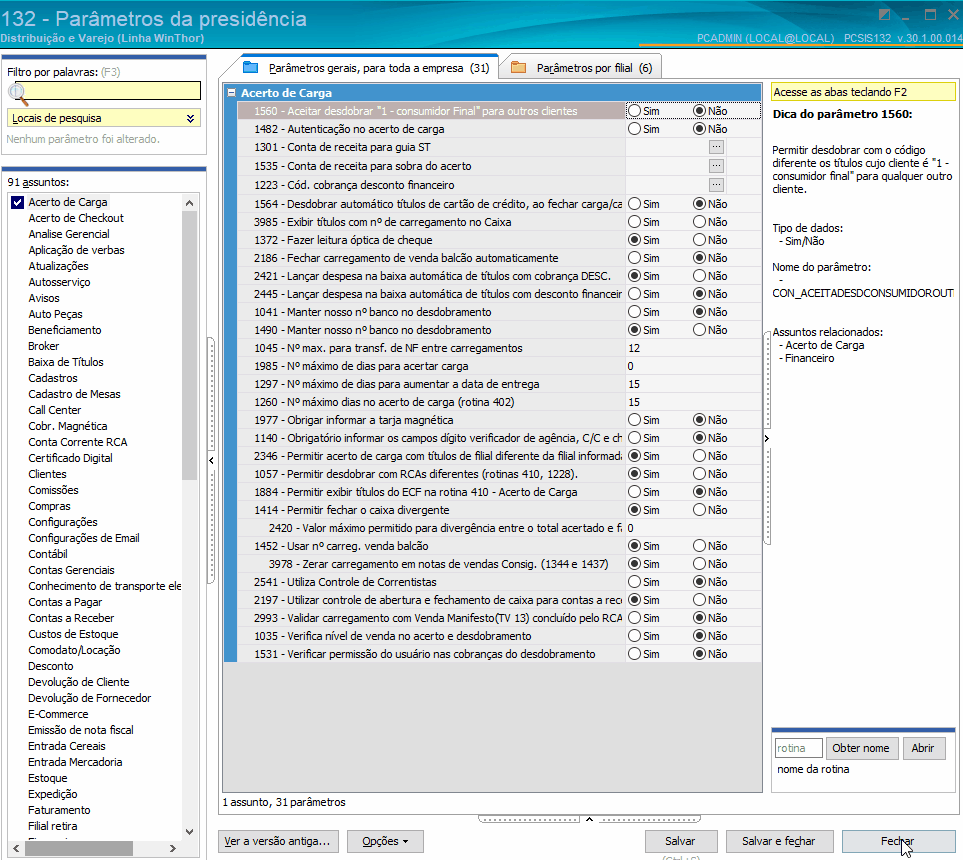This screenshot has width=963, height=860.
Task: Select Emissão de nota fiscal subject
Action: pyautogui.click(x=80, y=730)
